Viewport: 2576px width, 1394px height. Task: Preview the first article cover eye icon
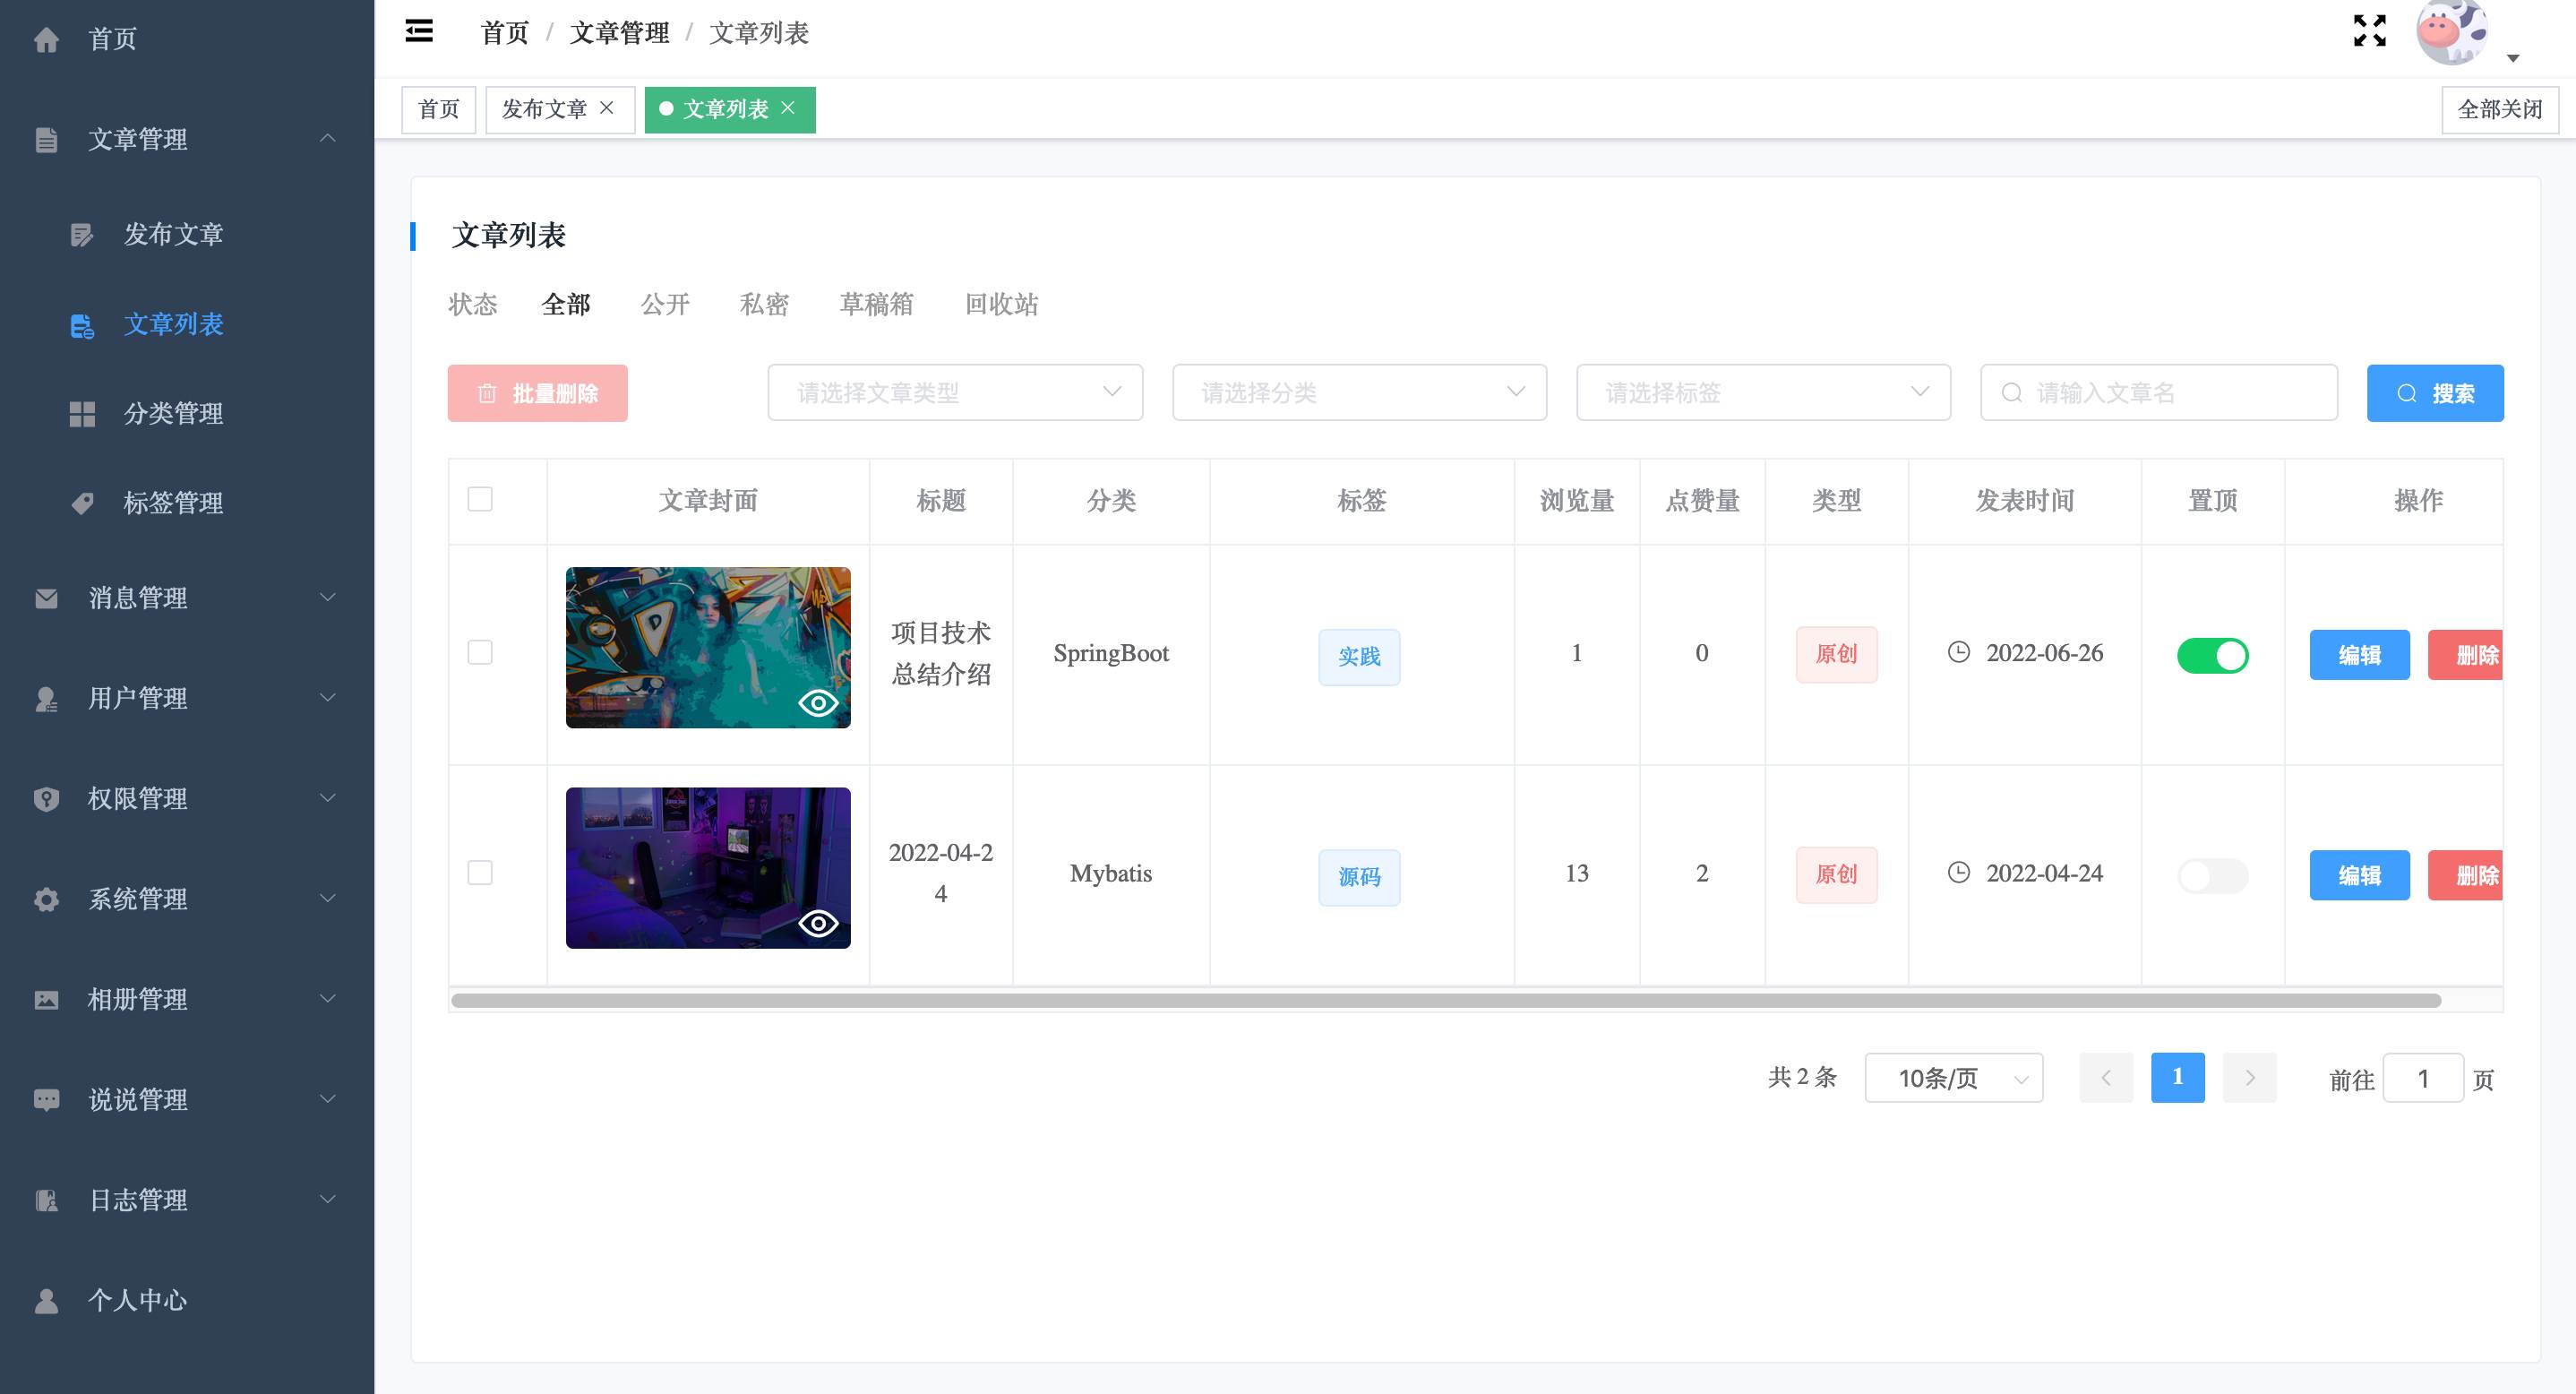818,703
